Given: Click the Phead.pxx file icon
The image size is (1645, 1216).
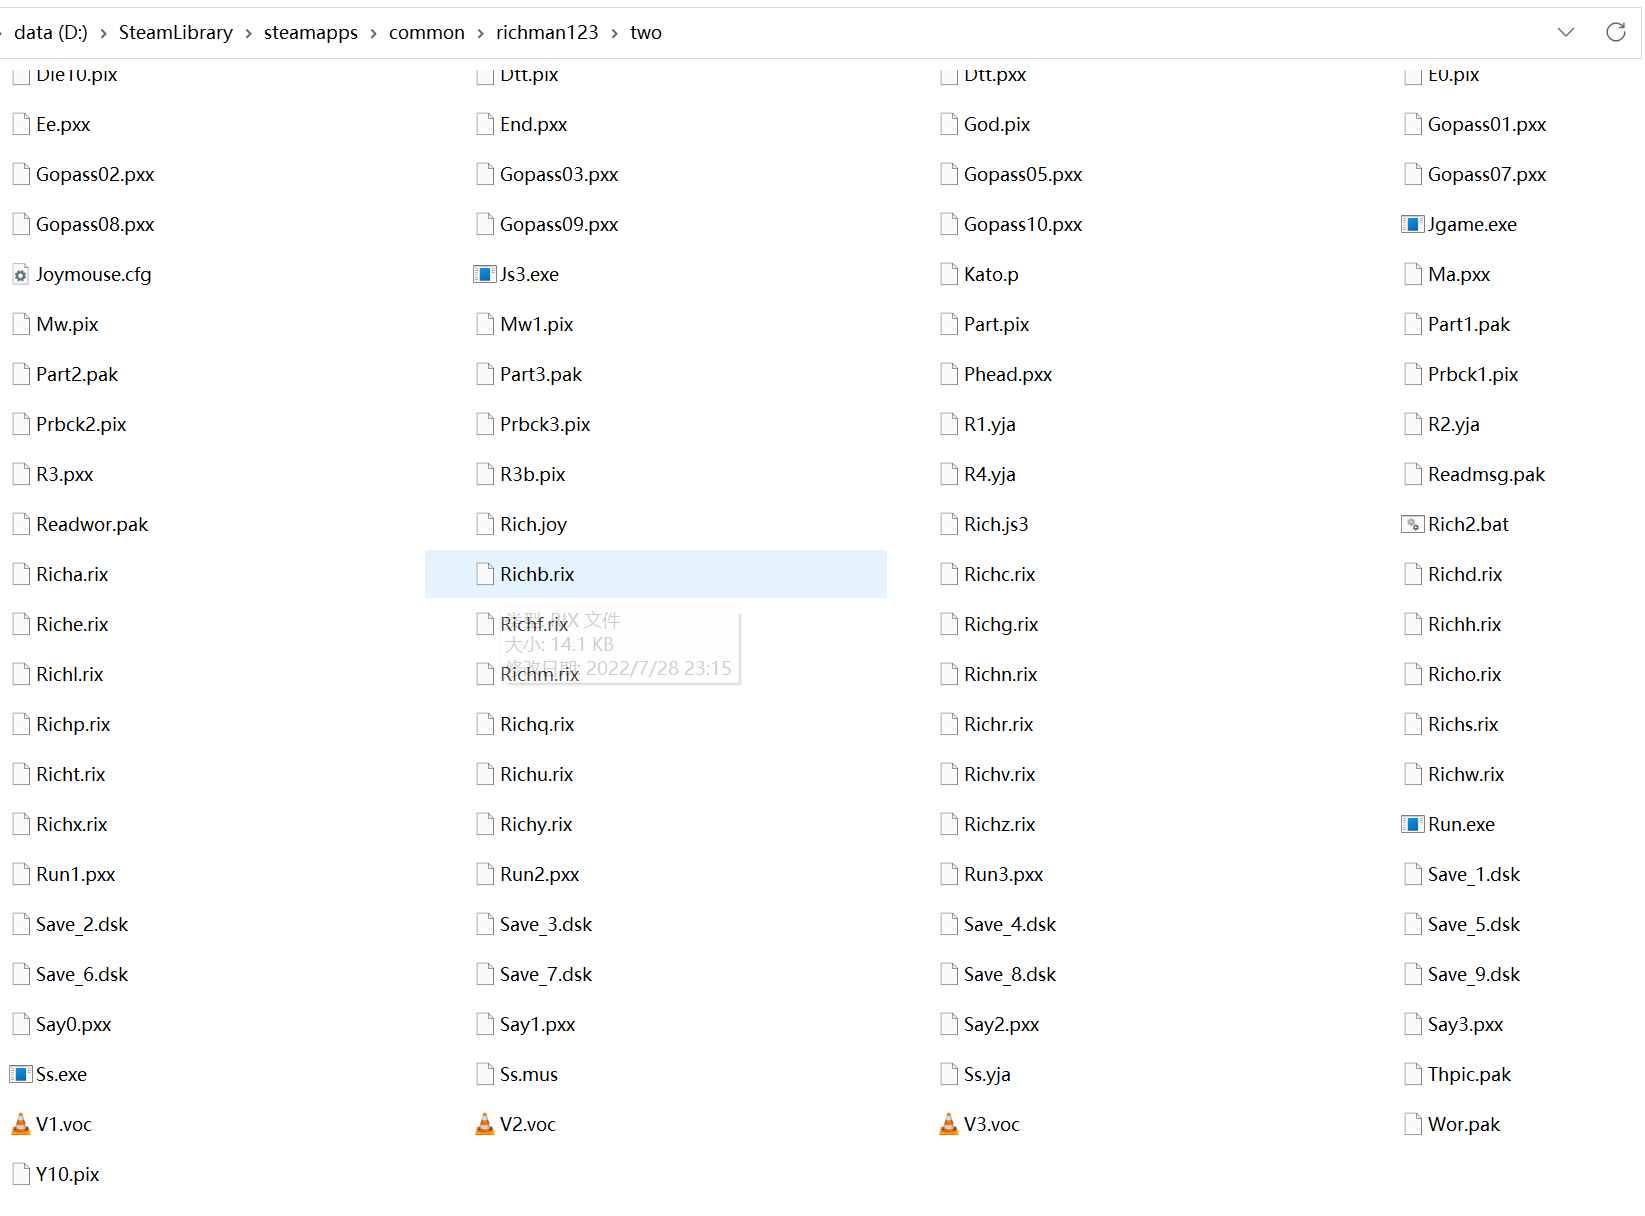Looking at the screenshot, I should pos(949,374).
